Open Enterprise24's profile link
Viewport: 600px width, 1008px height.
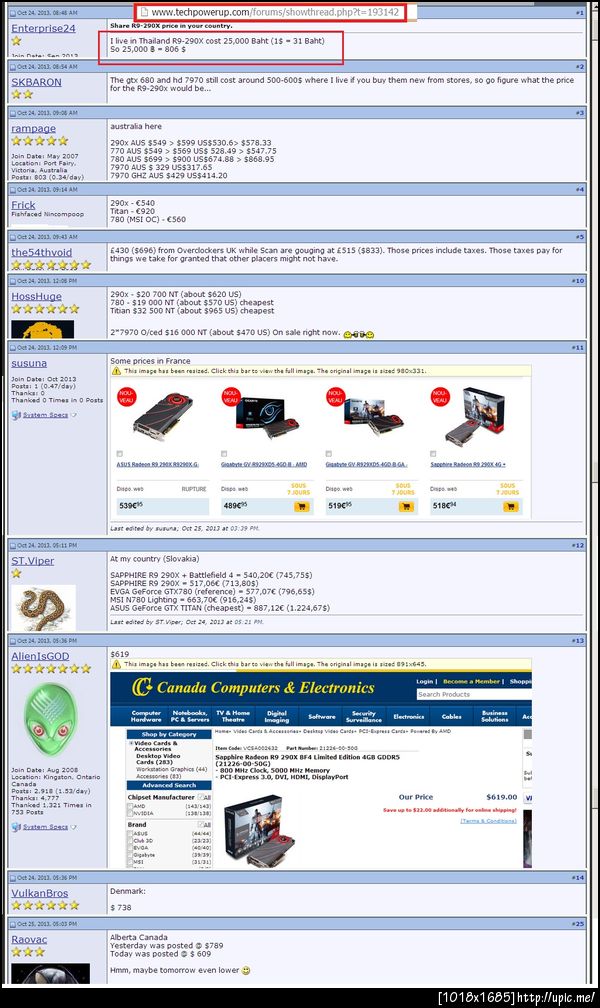tap(43, 28)
